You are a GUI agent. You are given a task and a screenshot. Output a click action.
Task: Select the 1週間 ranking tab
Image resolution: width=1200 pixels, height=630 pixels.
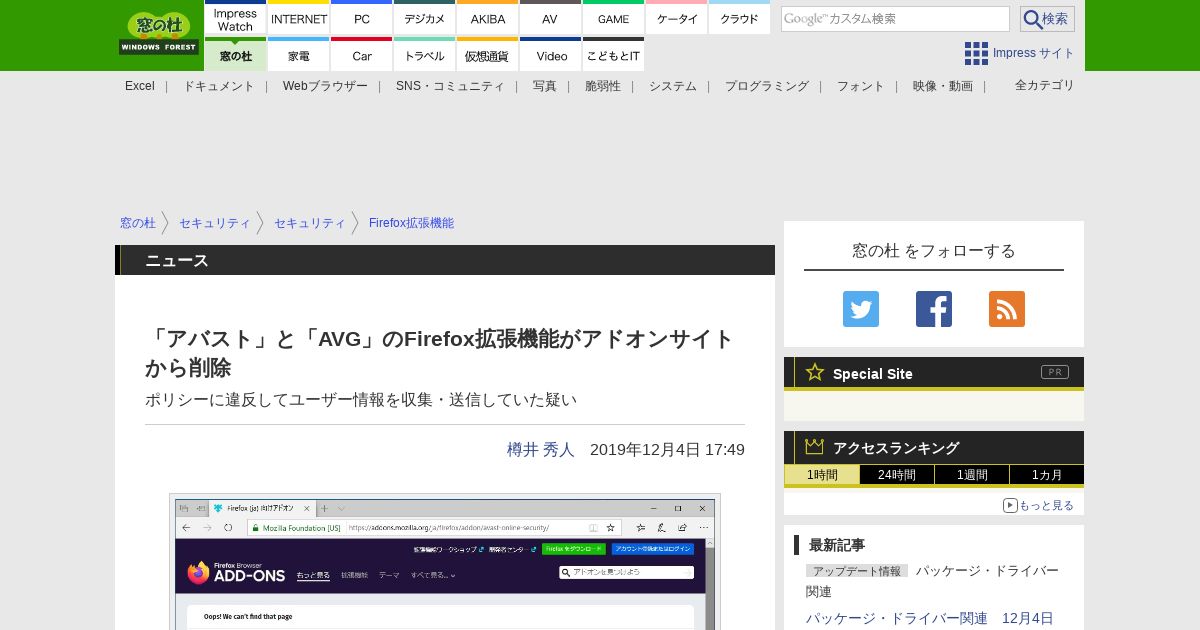click(x=972, y=475)
